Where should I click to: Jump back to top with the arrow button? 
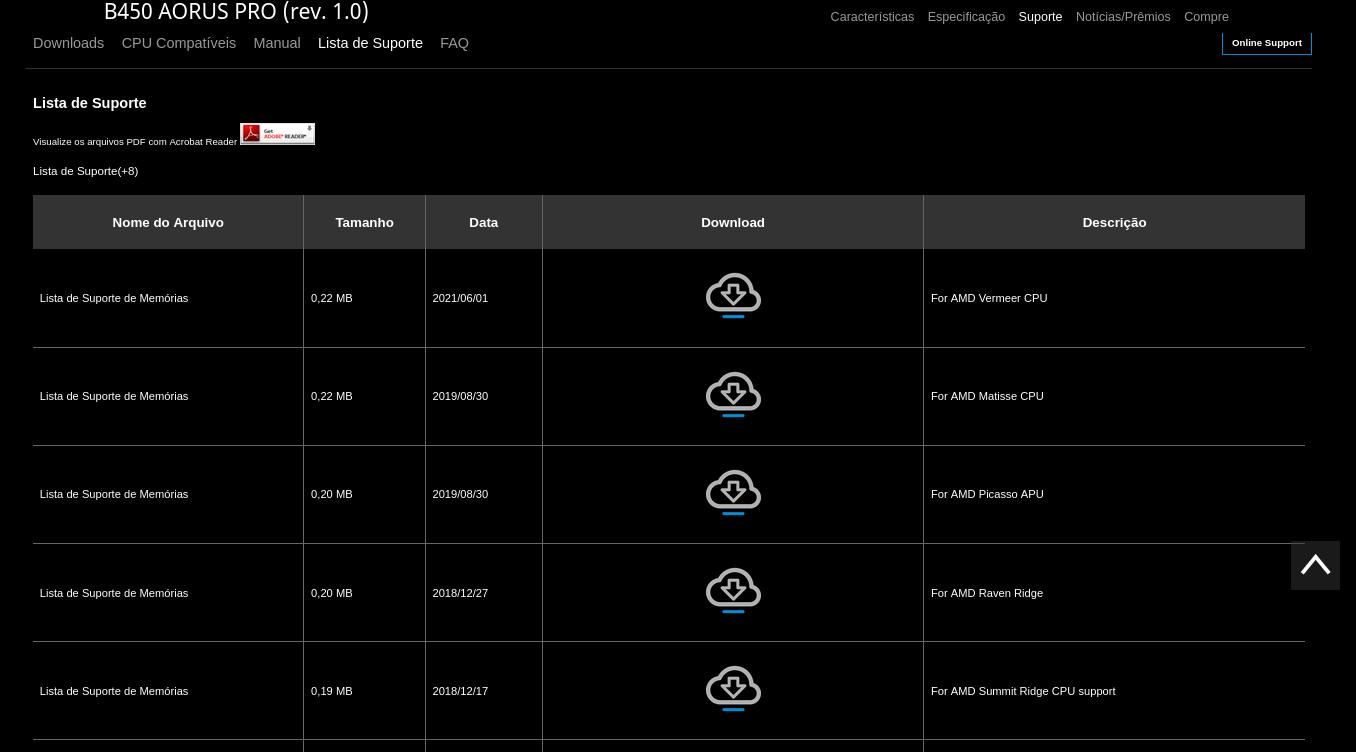click(x=1315, y=565)
